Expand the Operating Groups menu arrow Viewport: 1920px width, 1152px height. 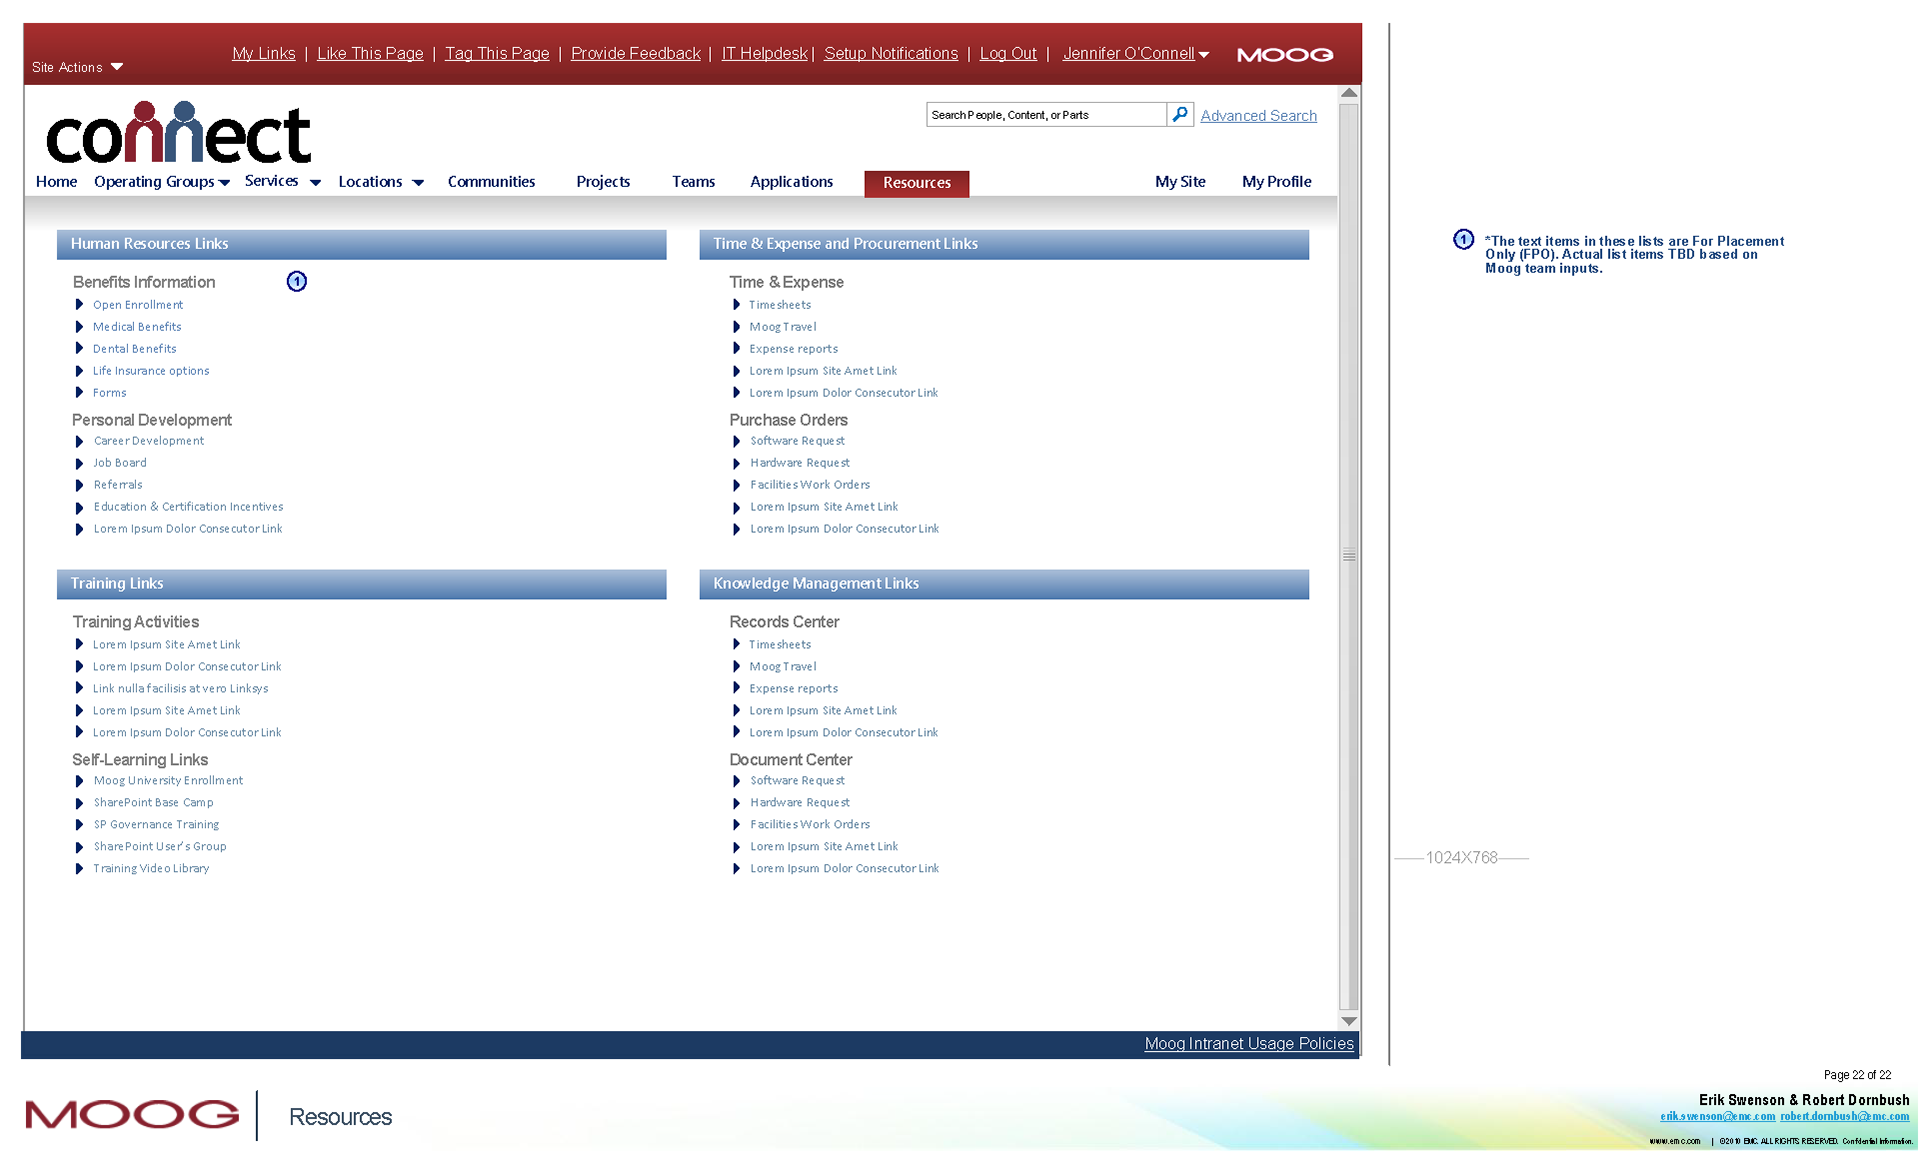point(225,183)
